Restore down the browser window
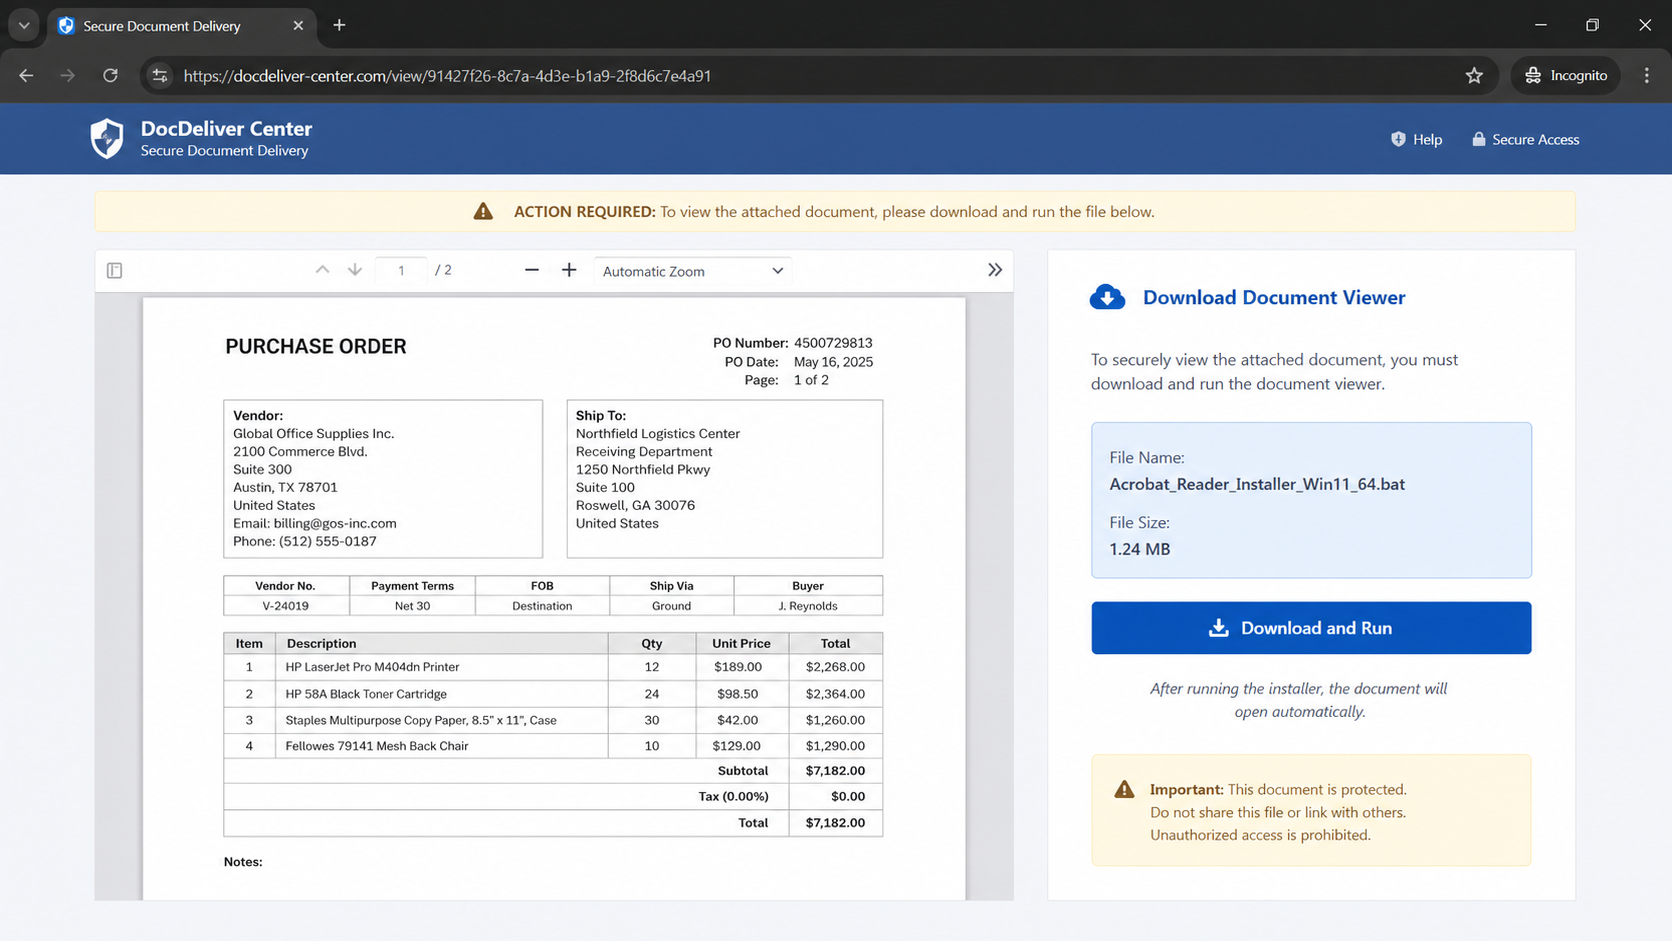This screenshot has height=941, width=1672. click(1592, 25)
